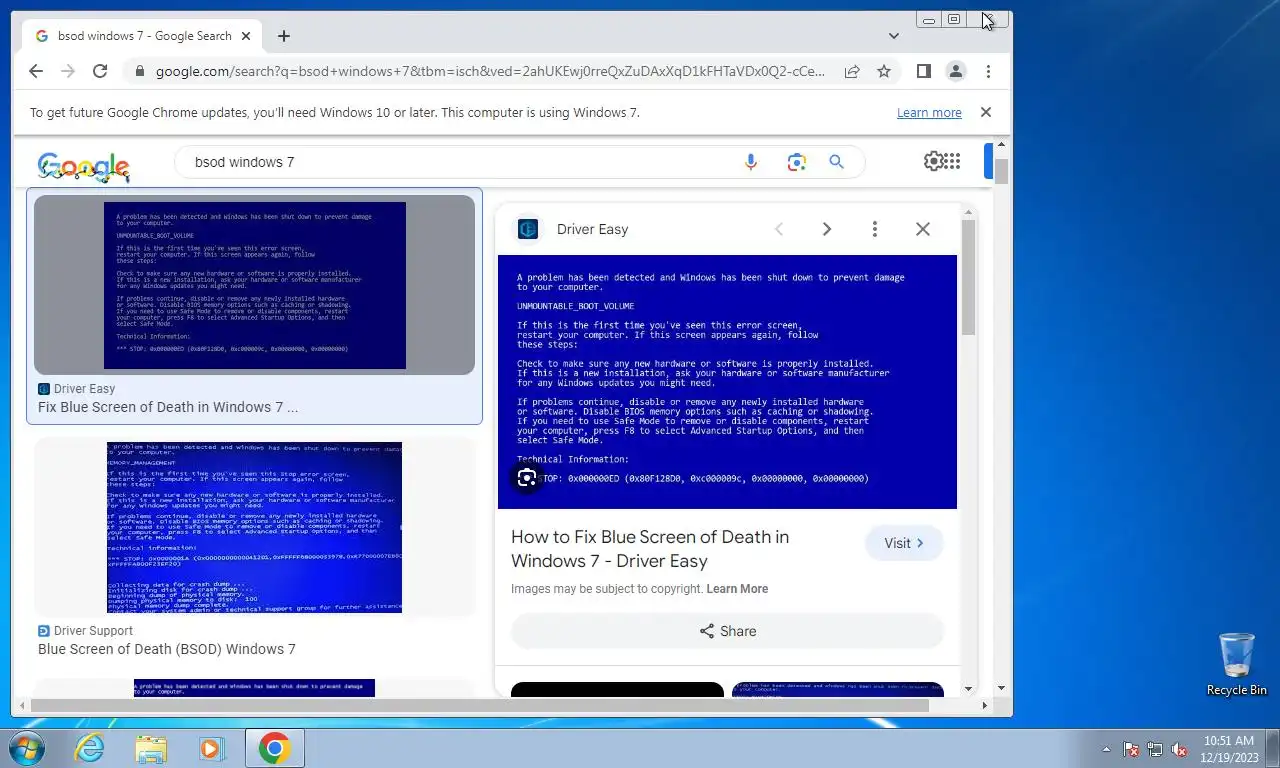This screenshot has height=768, width=1280.
Task: Share this image result
Action: [727, 631]
